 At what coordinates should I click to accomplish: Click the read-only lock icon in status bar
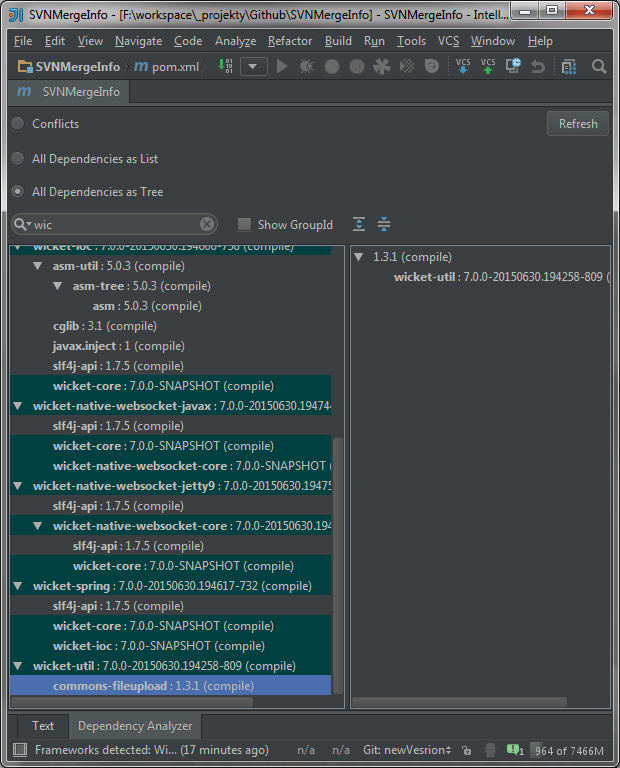click(x=467, y=750)
